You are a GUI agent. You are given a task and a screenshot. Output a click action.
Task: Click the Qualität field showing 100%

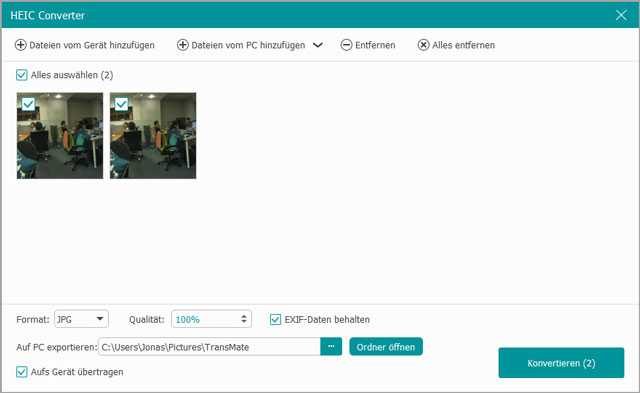coord(211,319)
